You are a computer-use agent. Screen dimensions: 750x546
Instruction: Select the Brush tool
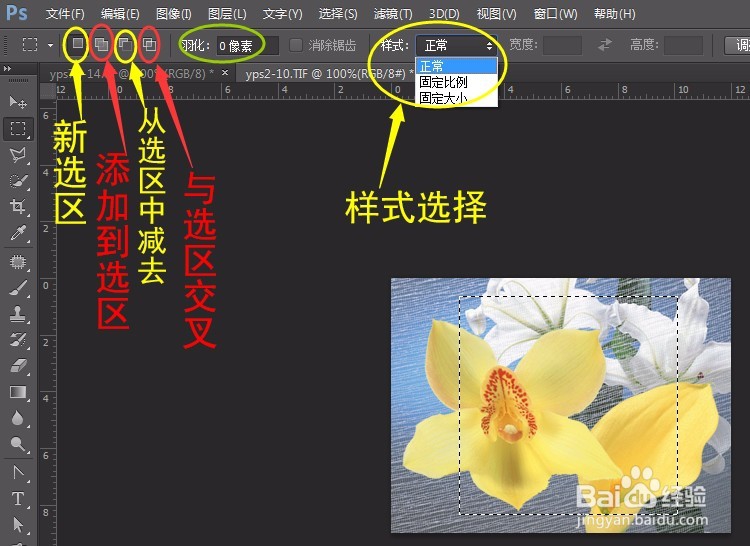(x=18, y=288)
